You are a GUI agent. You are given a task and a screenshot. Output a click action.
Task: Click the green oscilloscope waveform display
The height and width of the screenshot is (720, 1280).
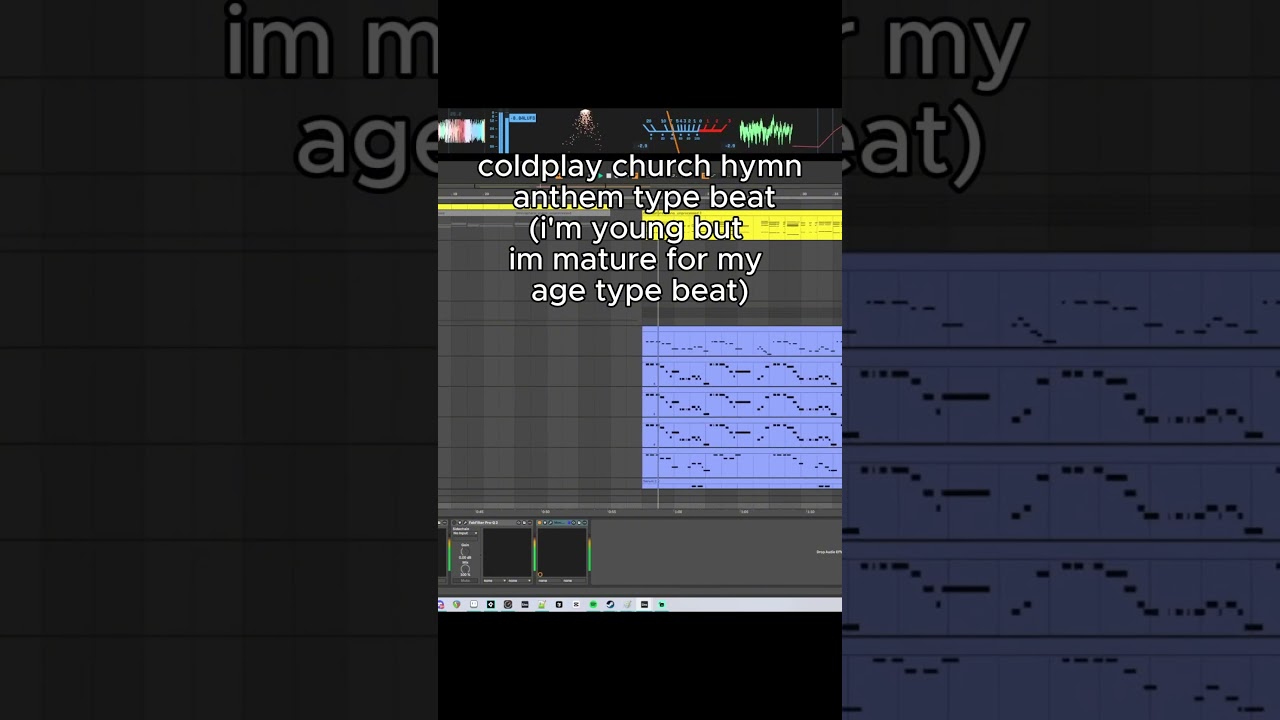tap(766, 132)
